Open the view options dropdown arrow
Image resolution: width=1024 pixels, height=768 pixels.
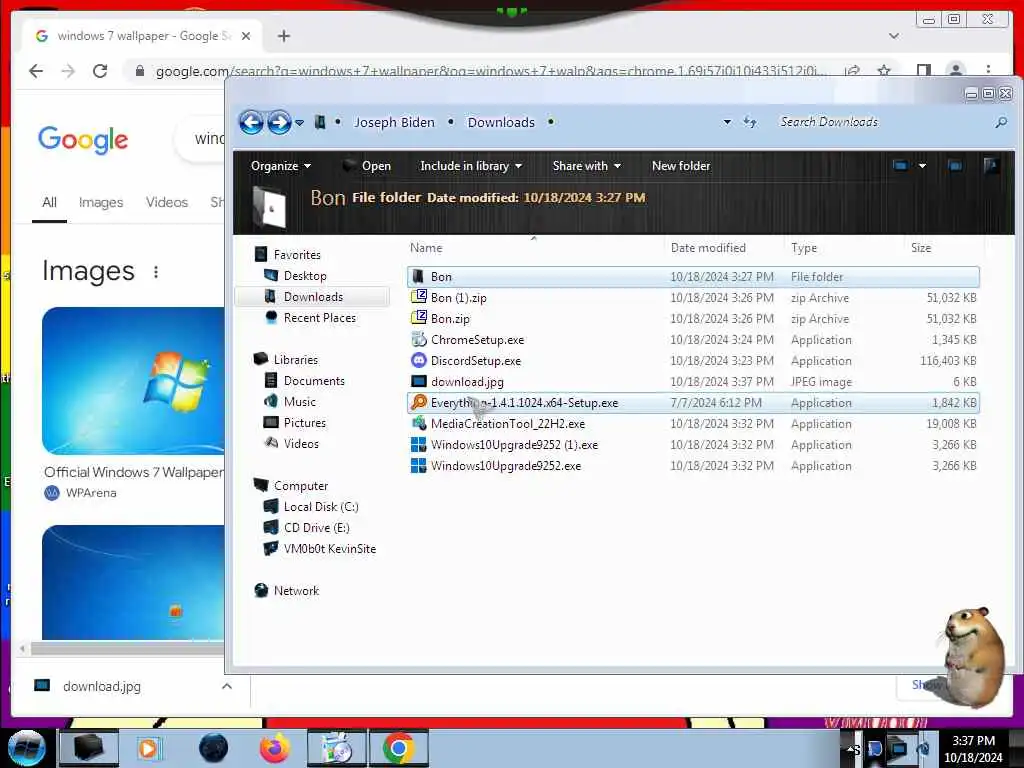[x=922, y=166]
